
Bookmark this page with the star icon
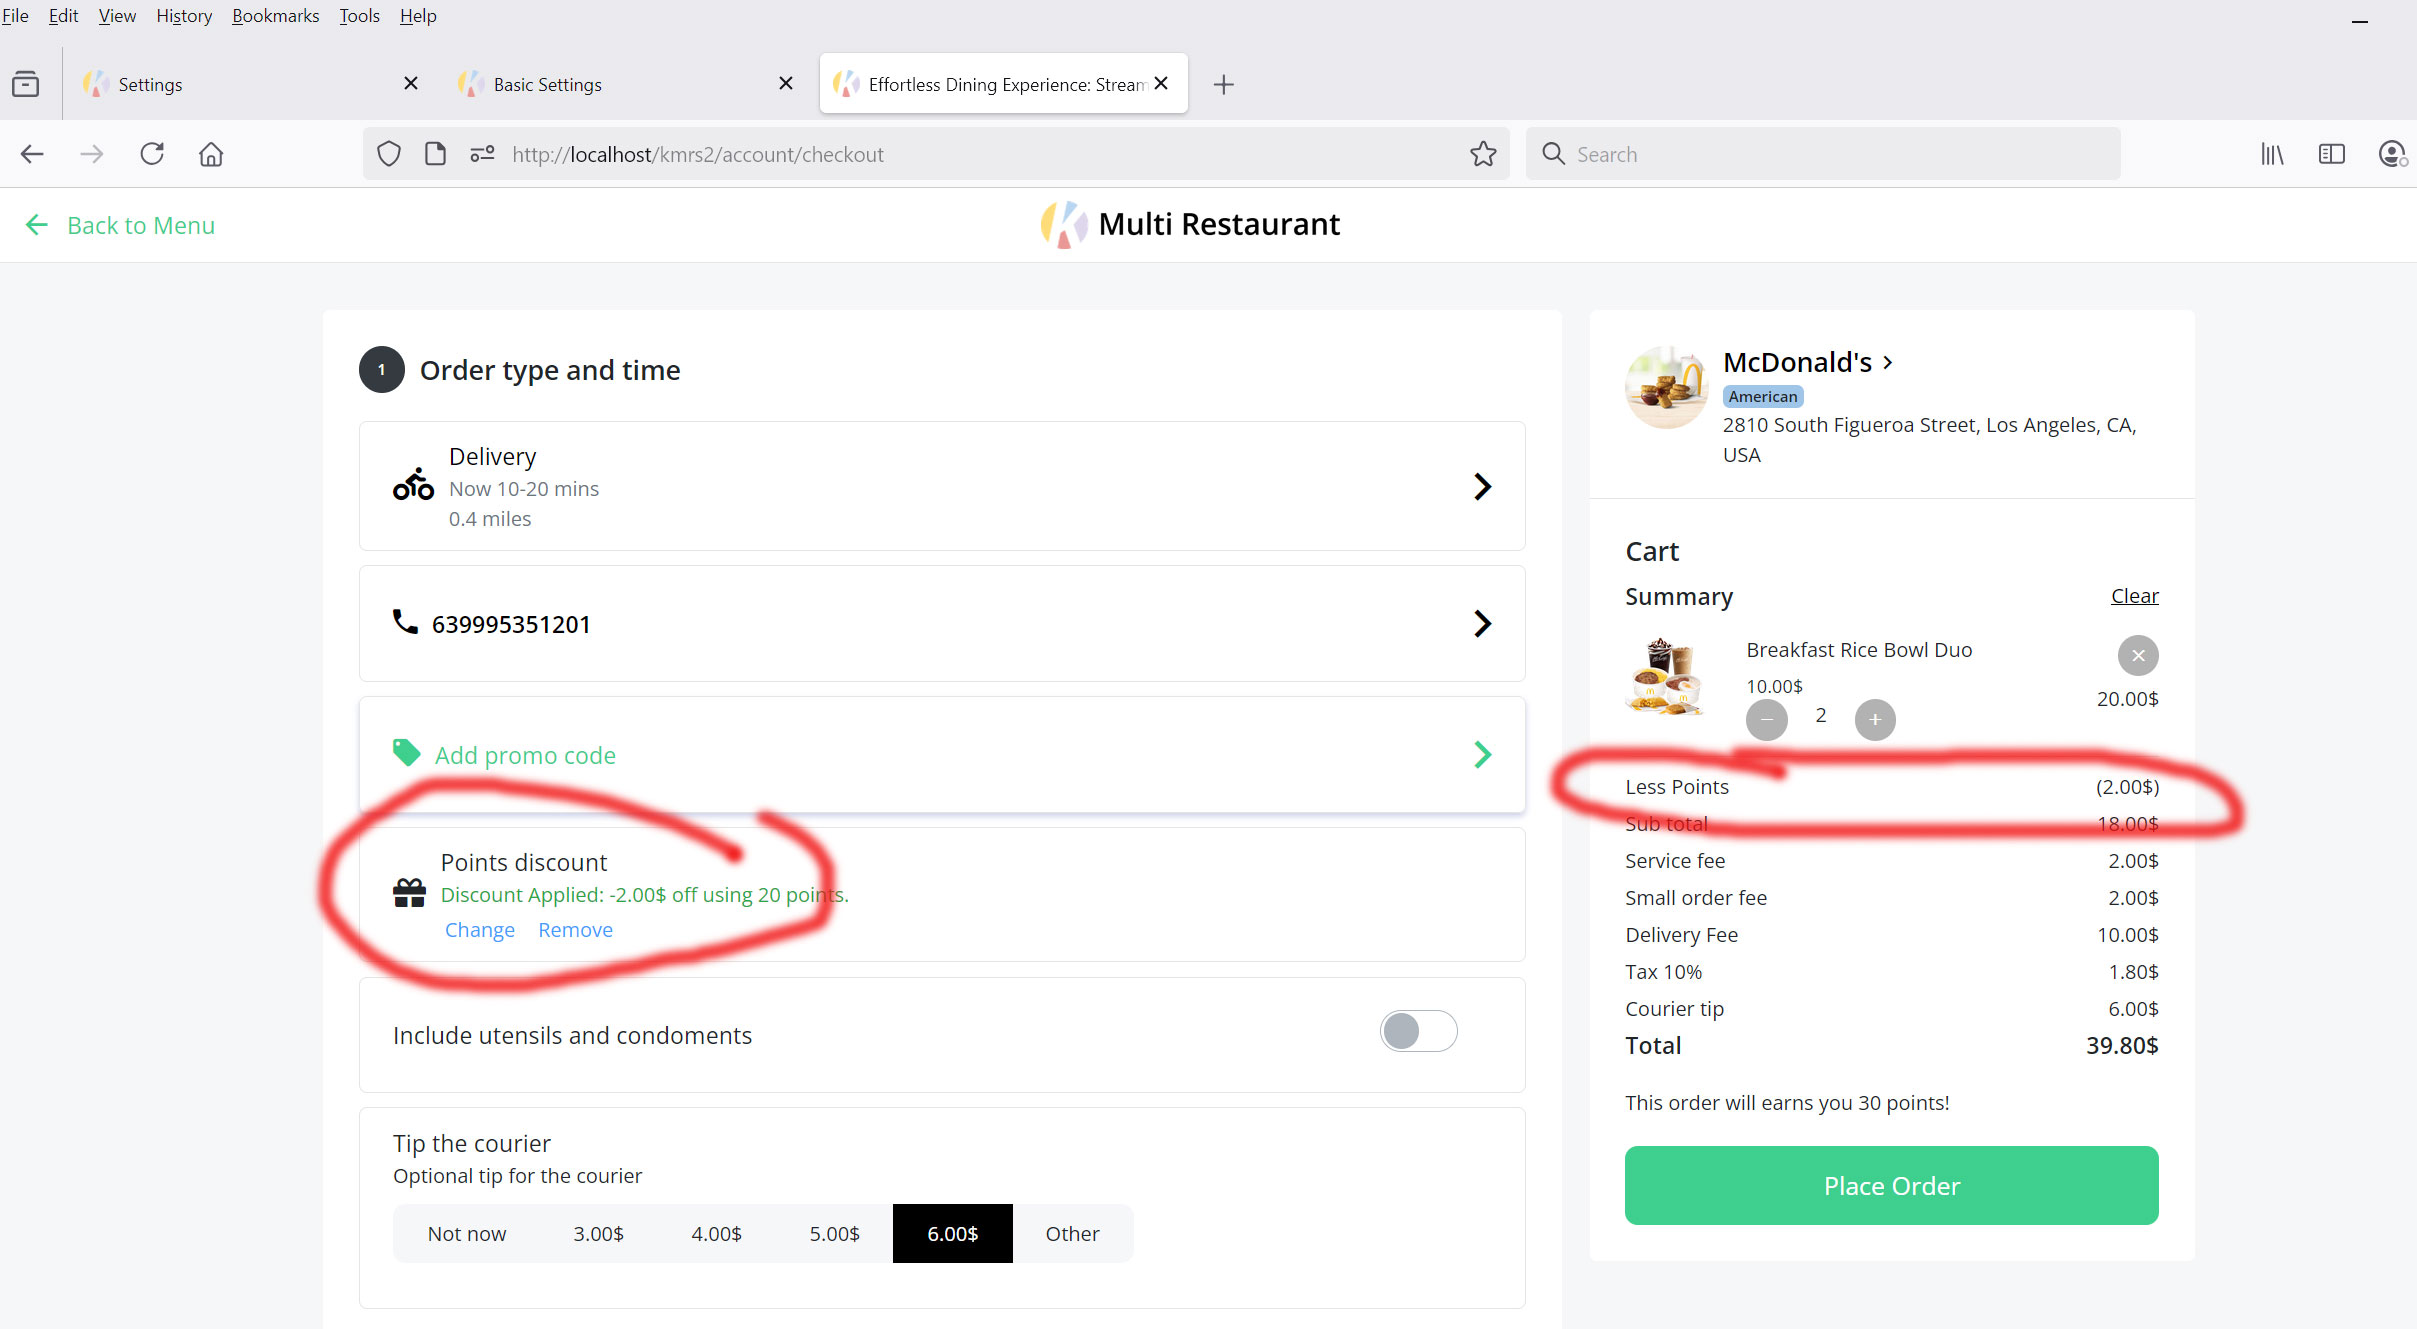pos(1483,154)
